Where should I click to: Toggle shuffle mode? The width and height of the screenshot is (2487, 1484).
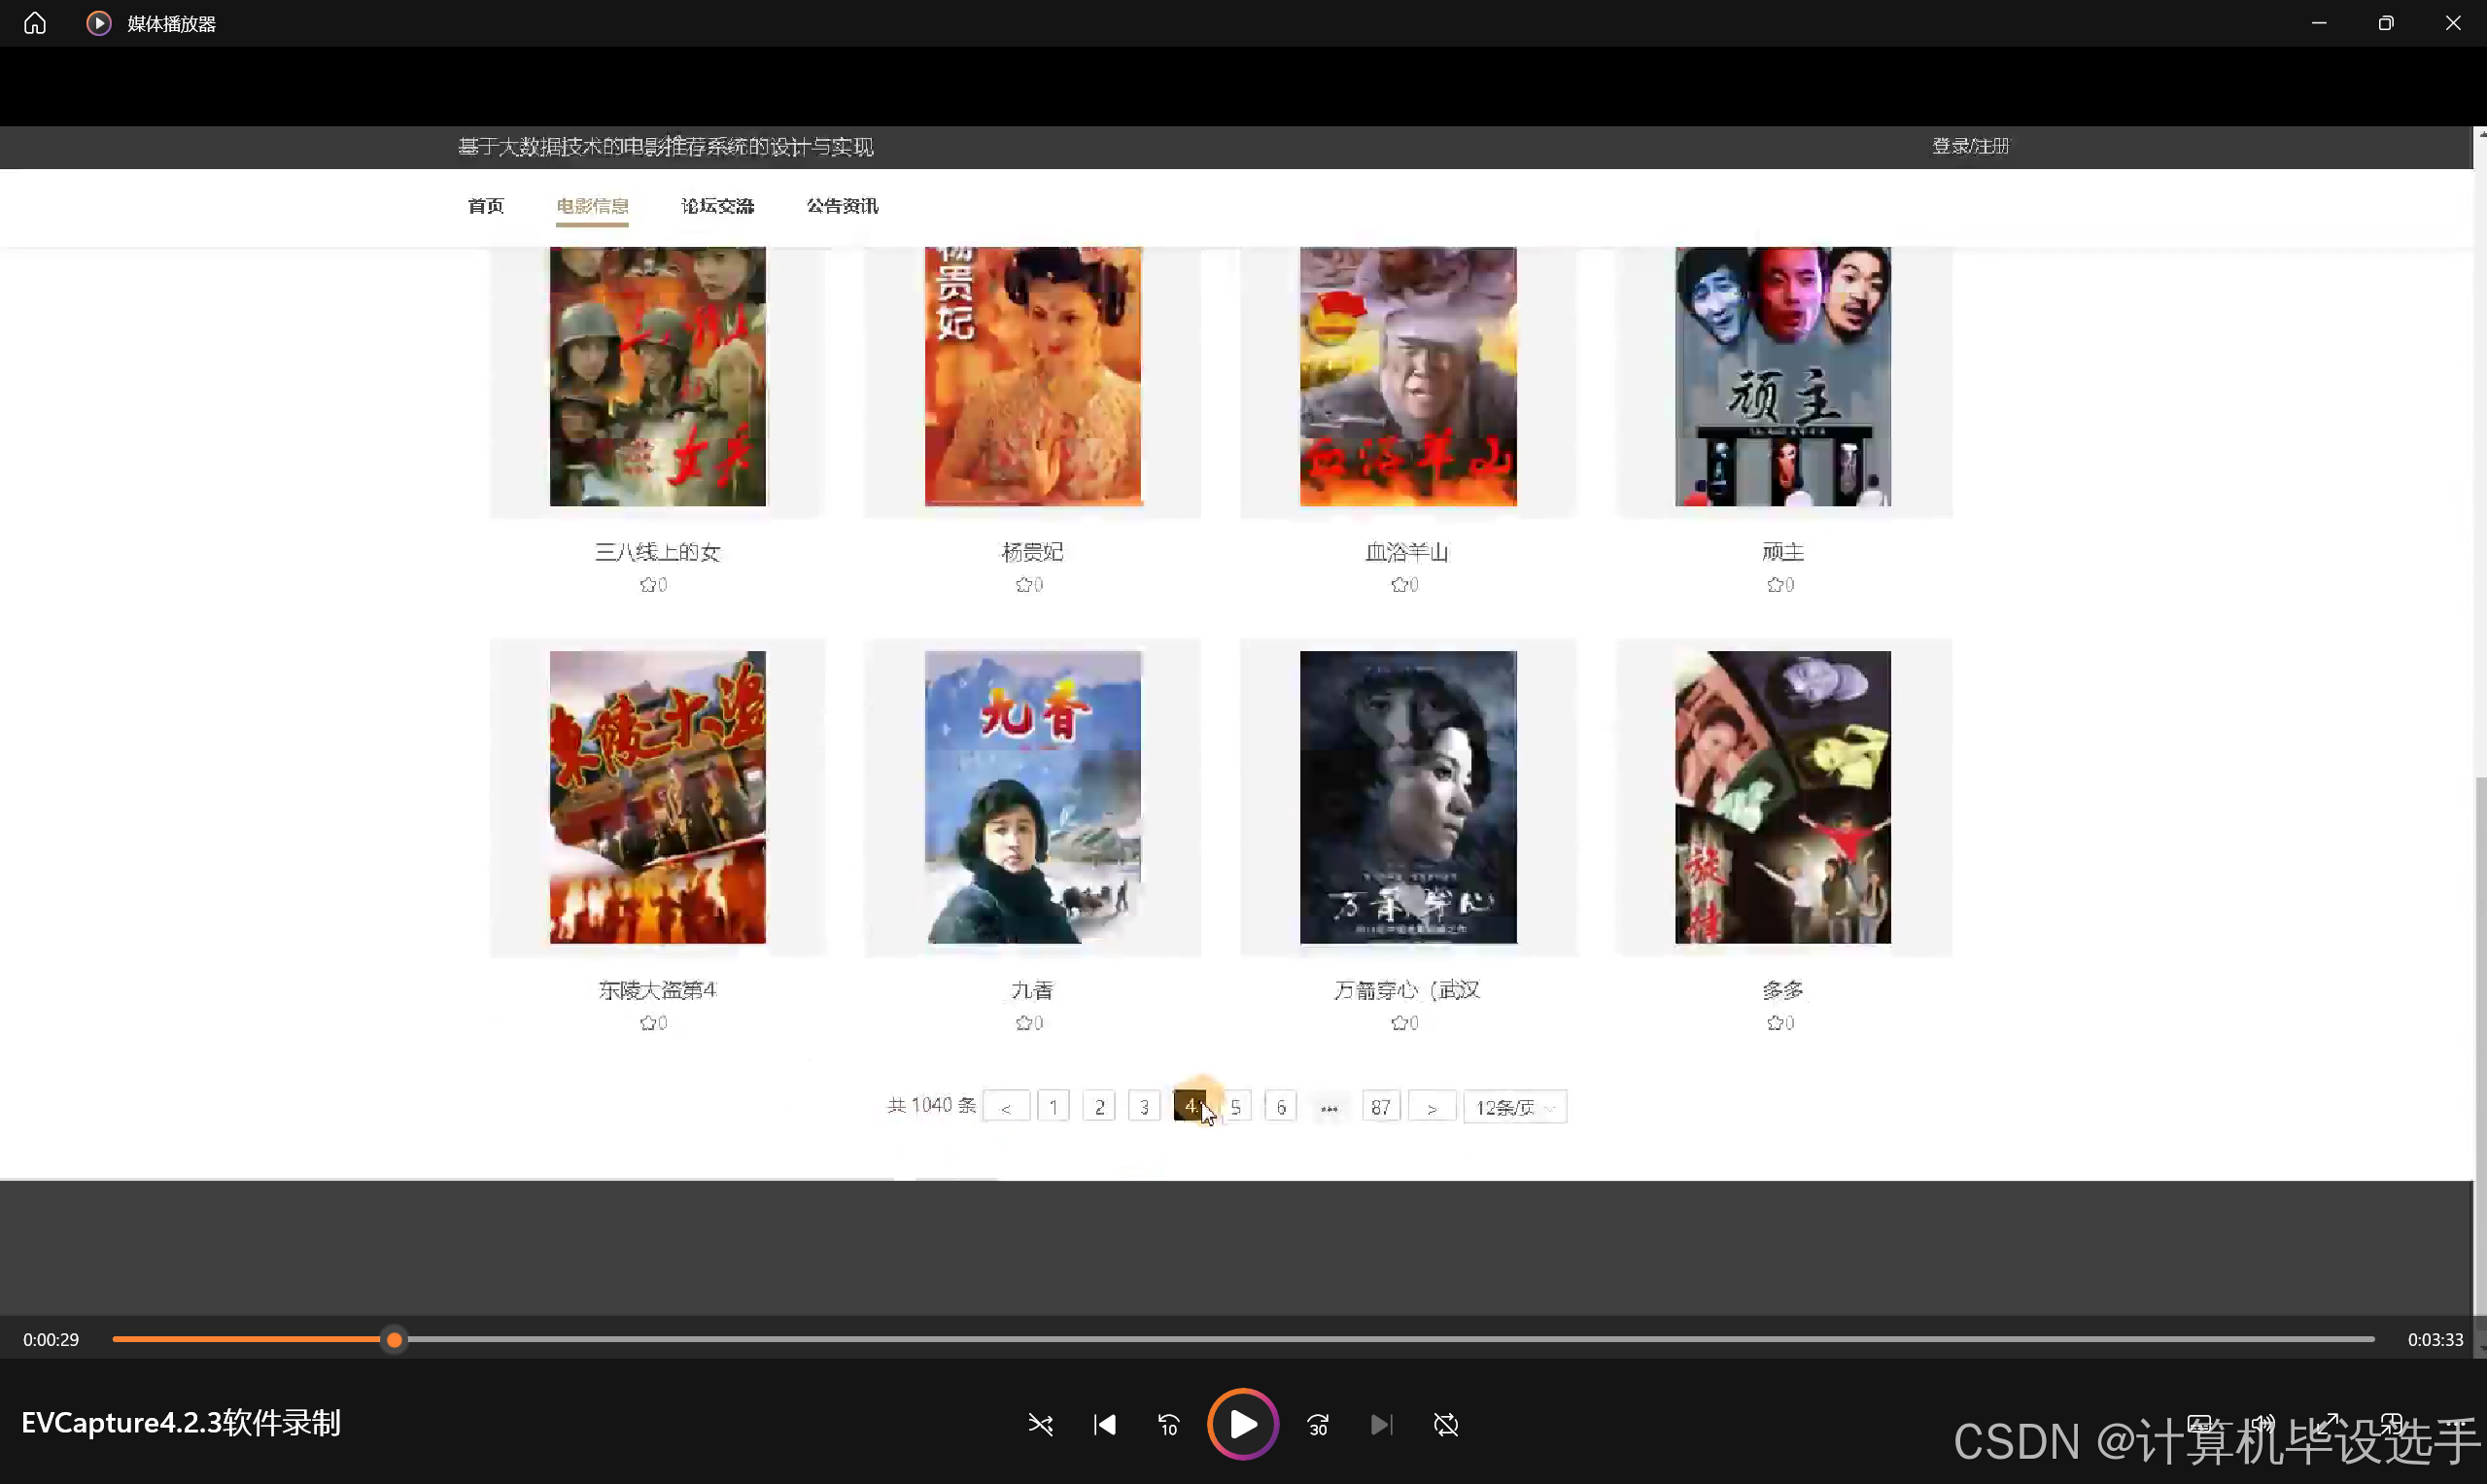click(1040, 1424)
